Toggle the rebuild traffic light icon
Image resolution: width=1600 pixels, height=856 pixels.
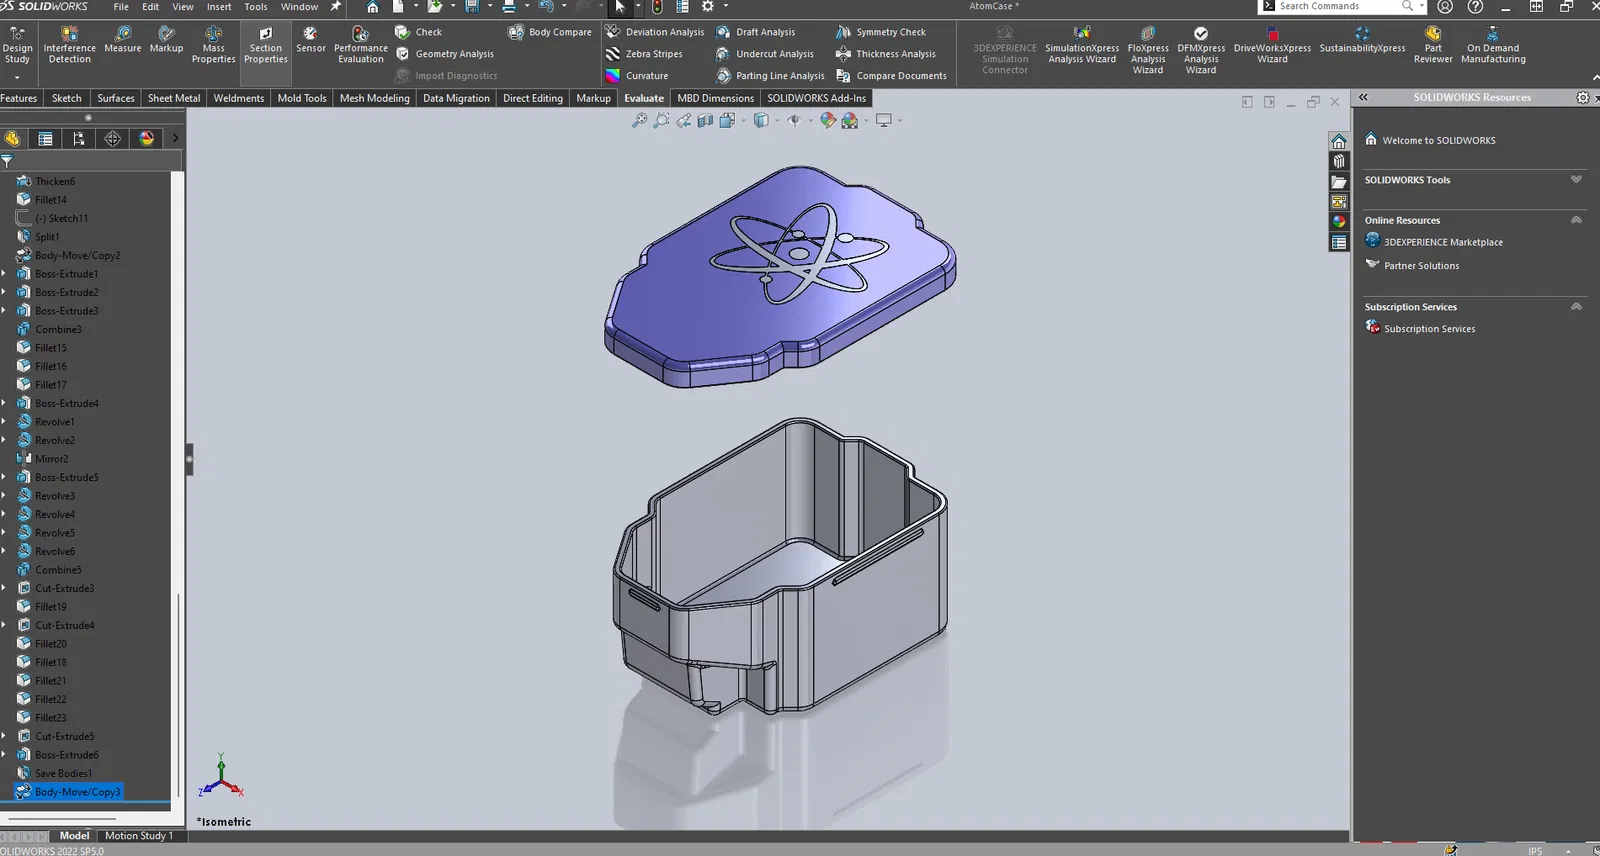coord(657,7)
